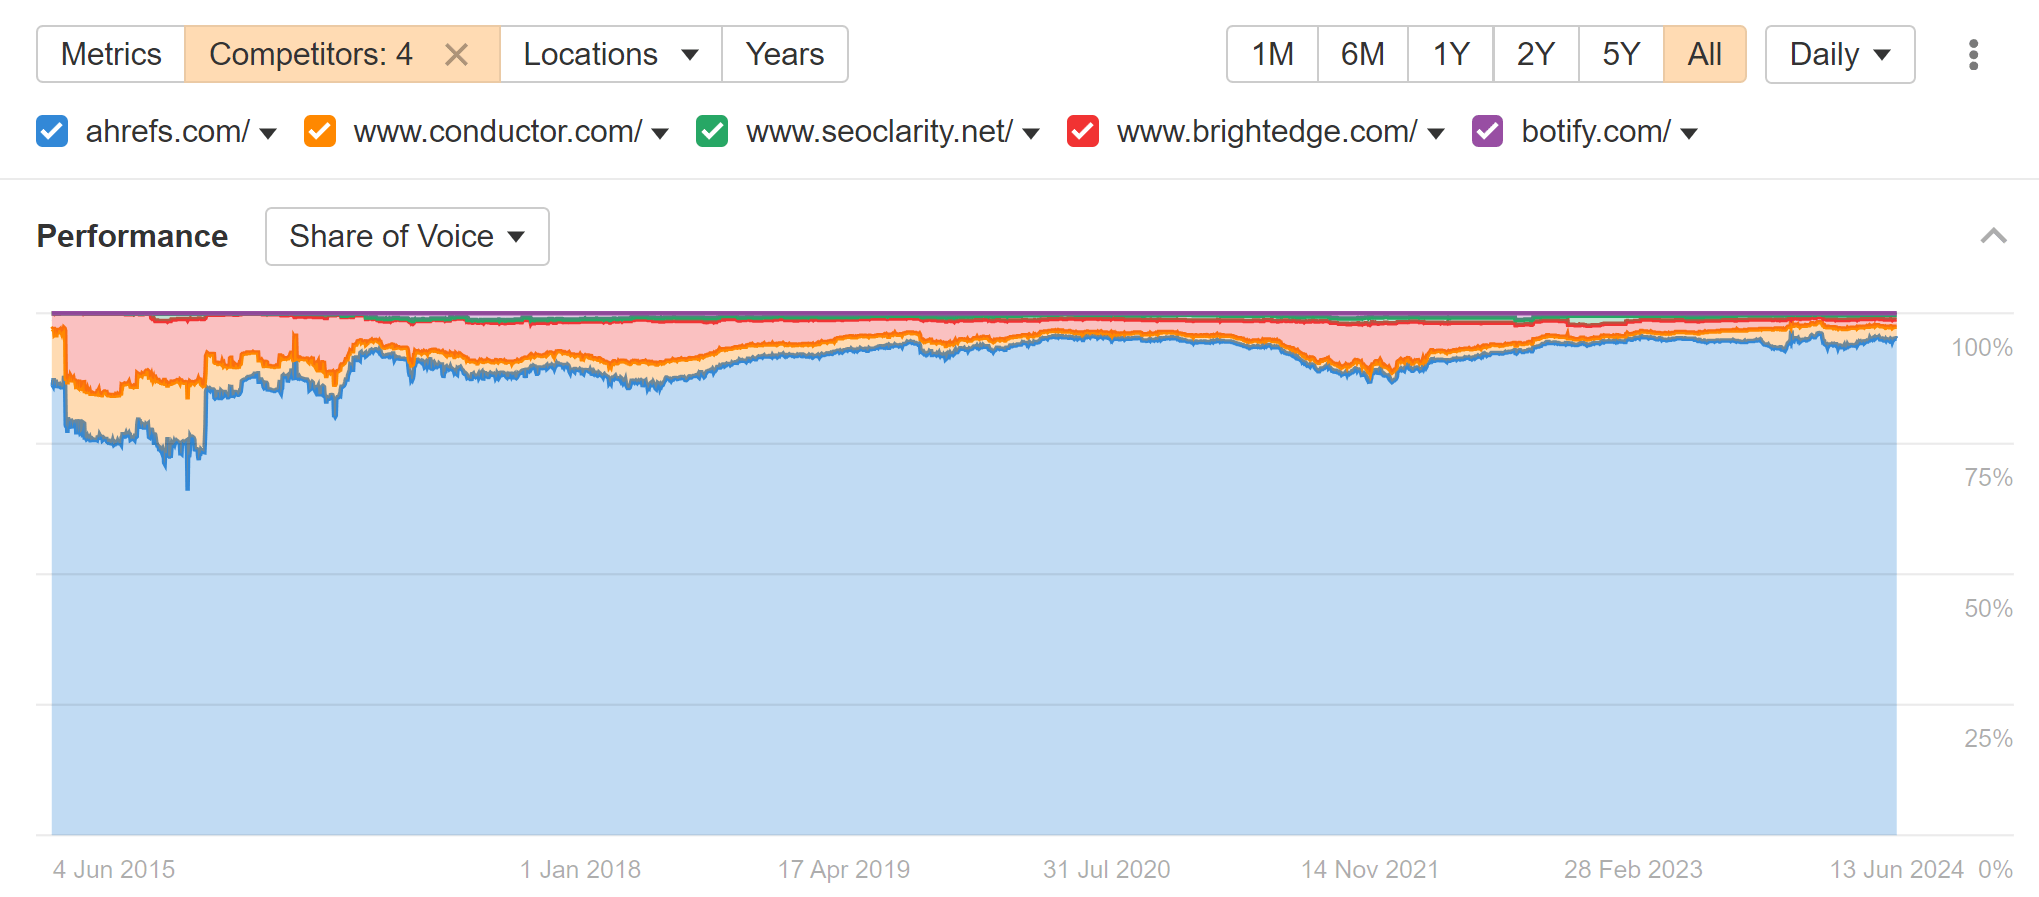
Task: Open the Daily granularity dropdown
Action: pos(1840,55)
